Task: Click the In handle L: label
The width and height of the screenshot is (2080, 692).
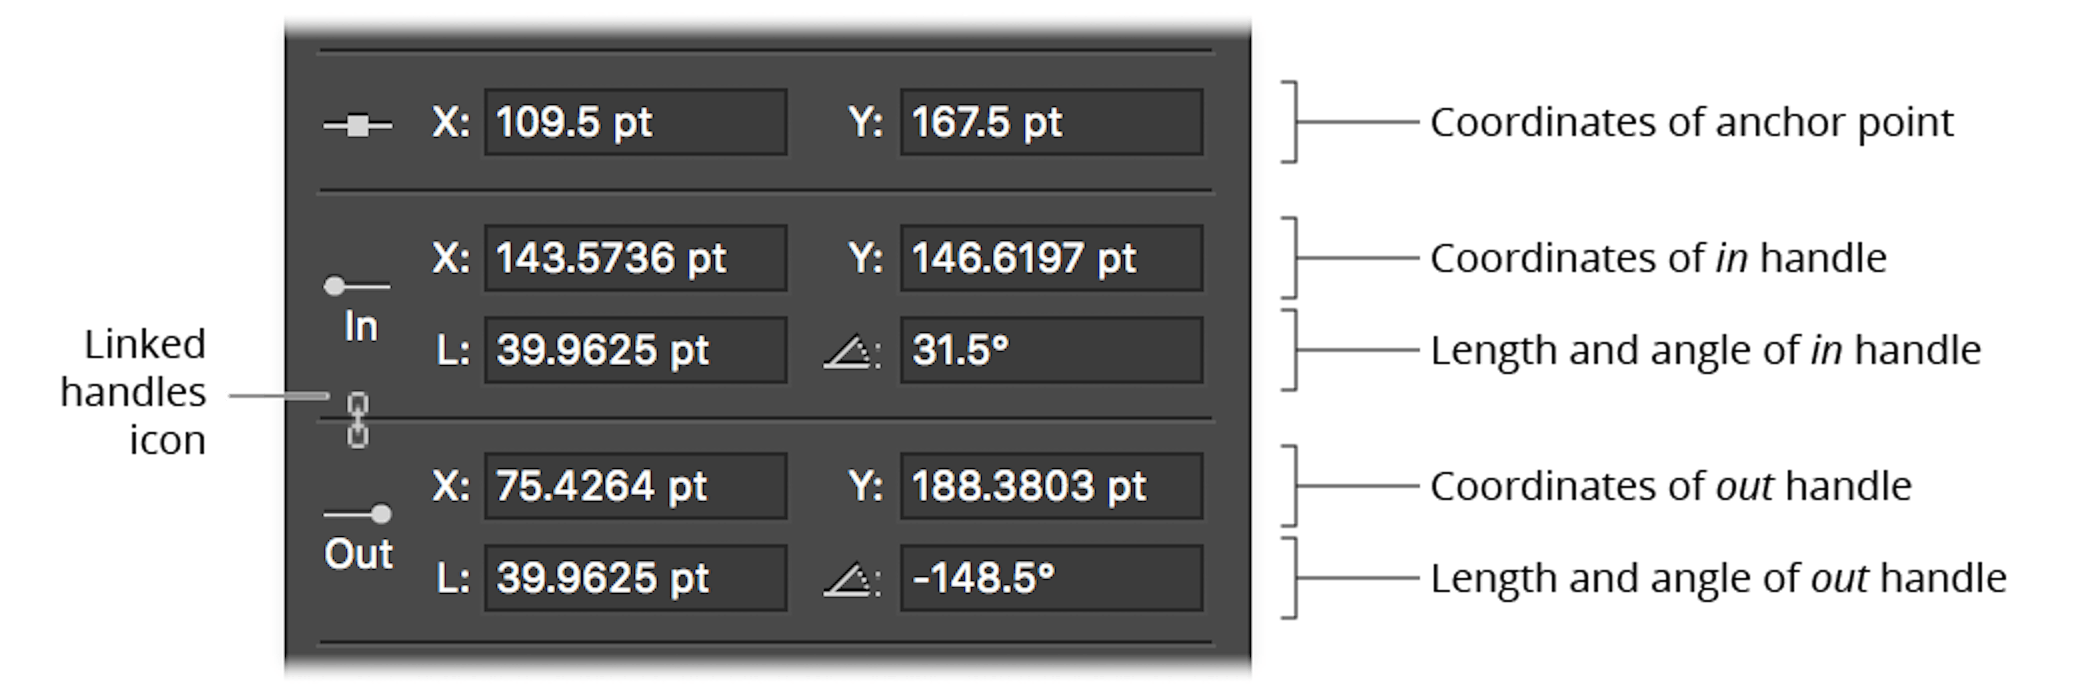Action: (x=453, y=351)
